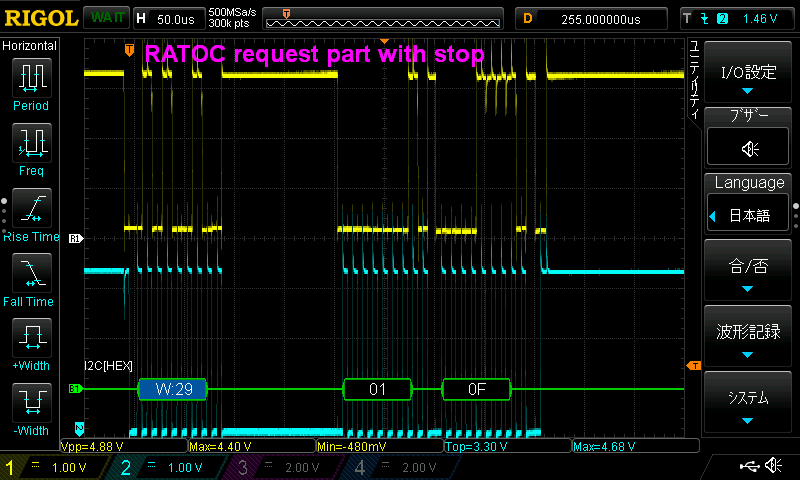Open the I/O設定 menu
The image size is (800, 480).
[748, 73]
